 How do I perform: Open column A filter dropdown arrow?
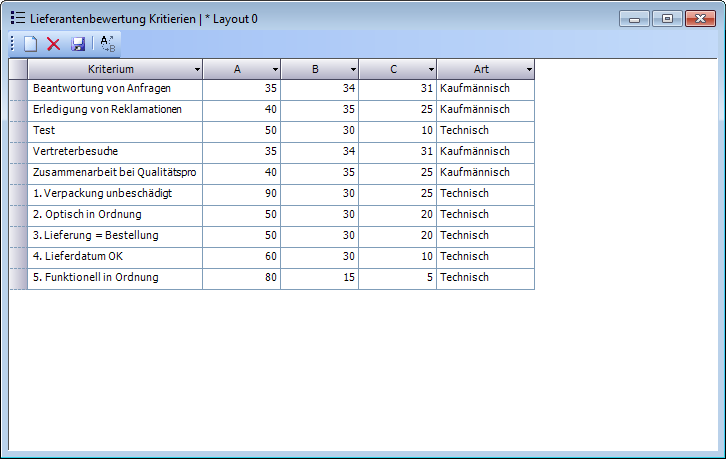click(x=275, y=69)
